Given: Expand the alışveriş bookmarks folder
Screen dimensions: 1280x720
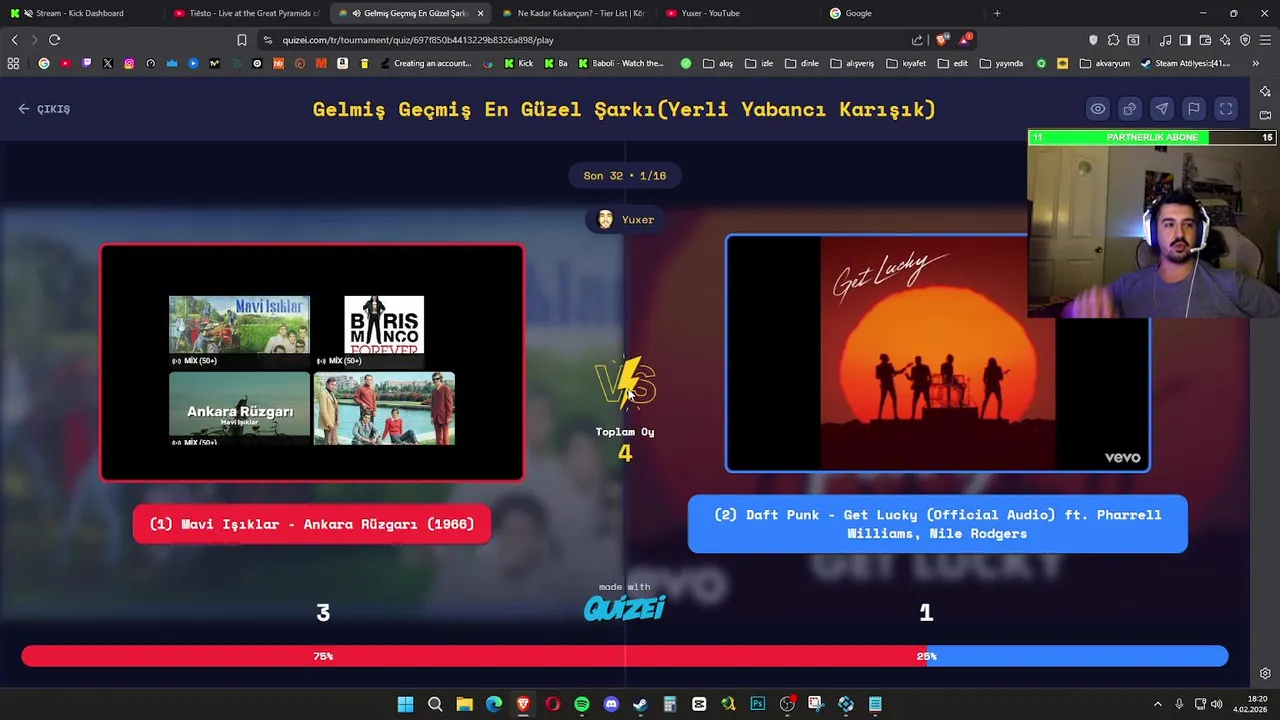Looking at the screenshot, I should [852, 63].
